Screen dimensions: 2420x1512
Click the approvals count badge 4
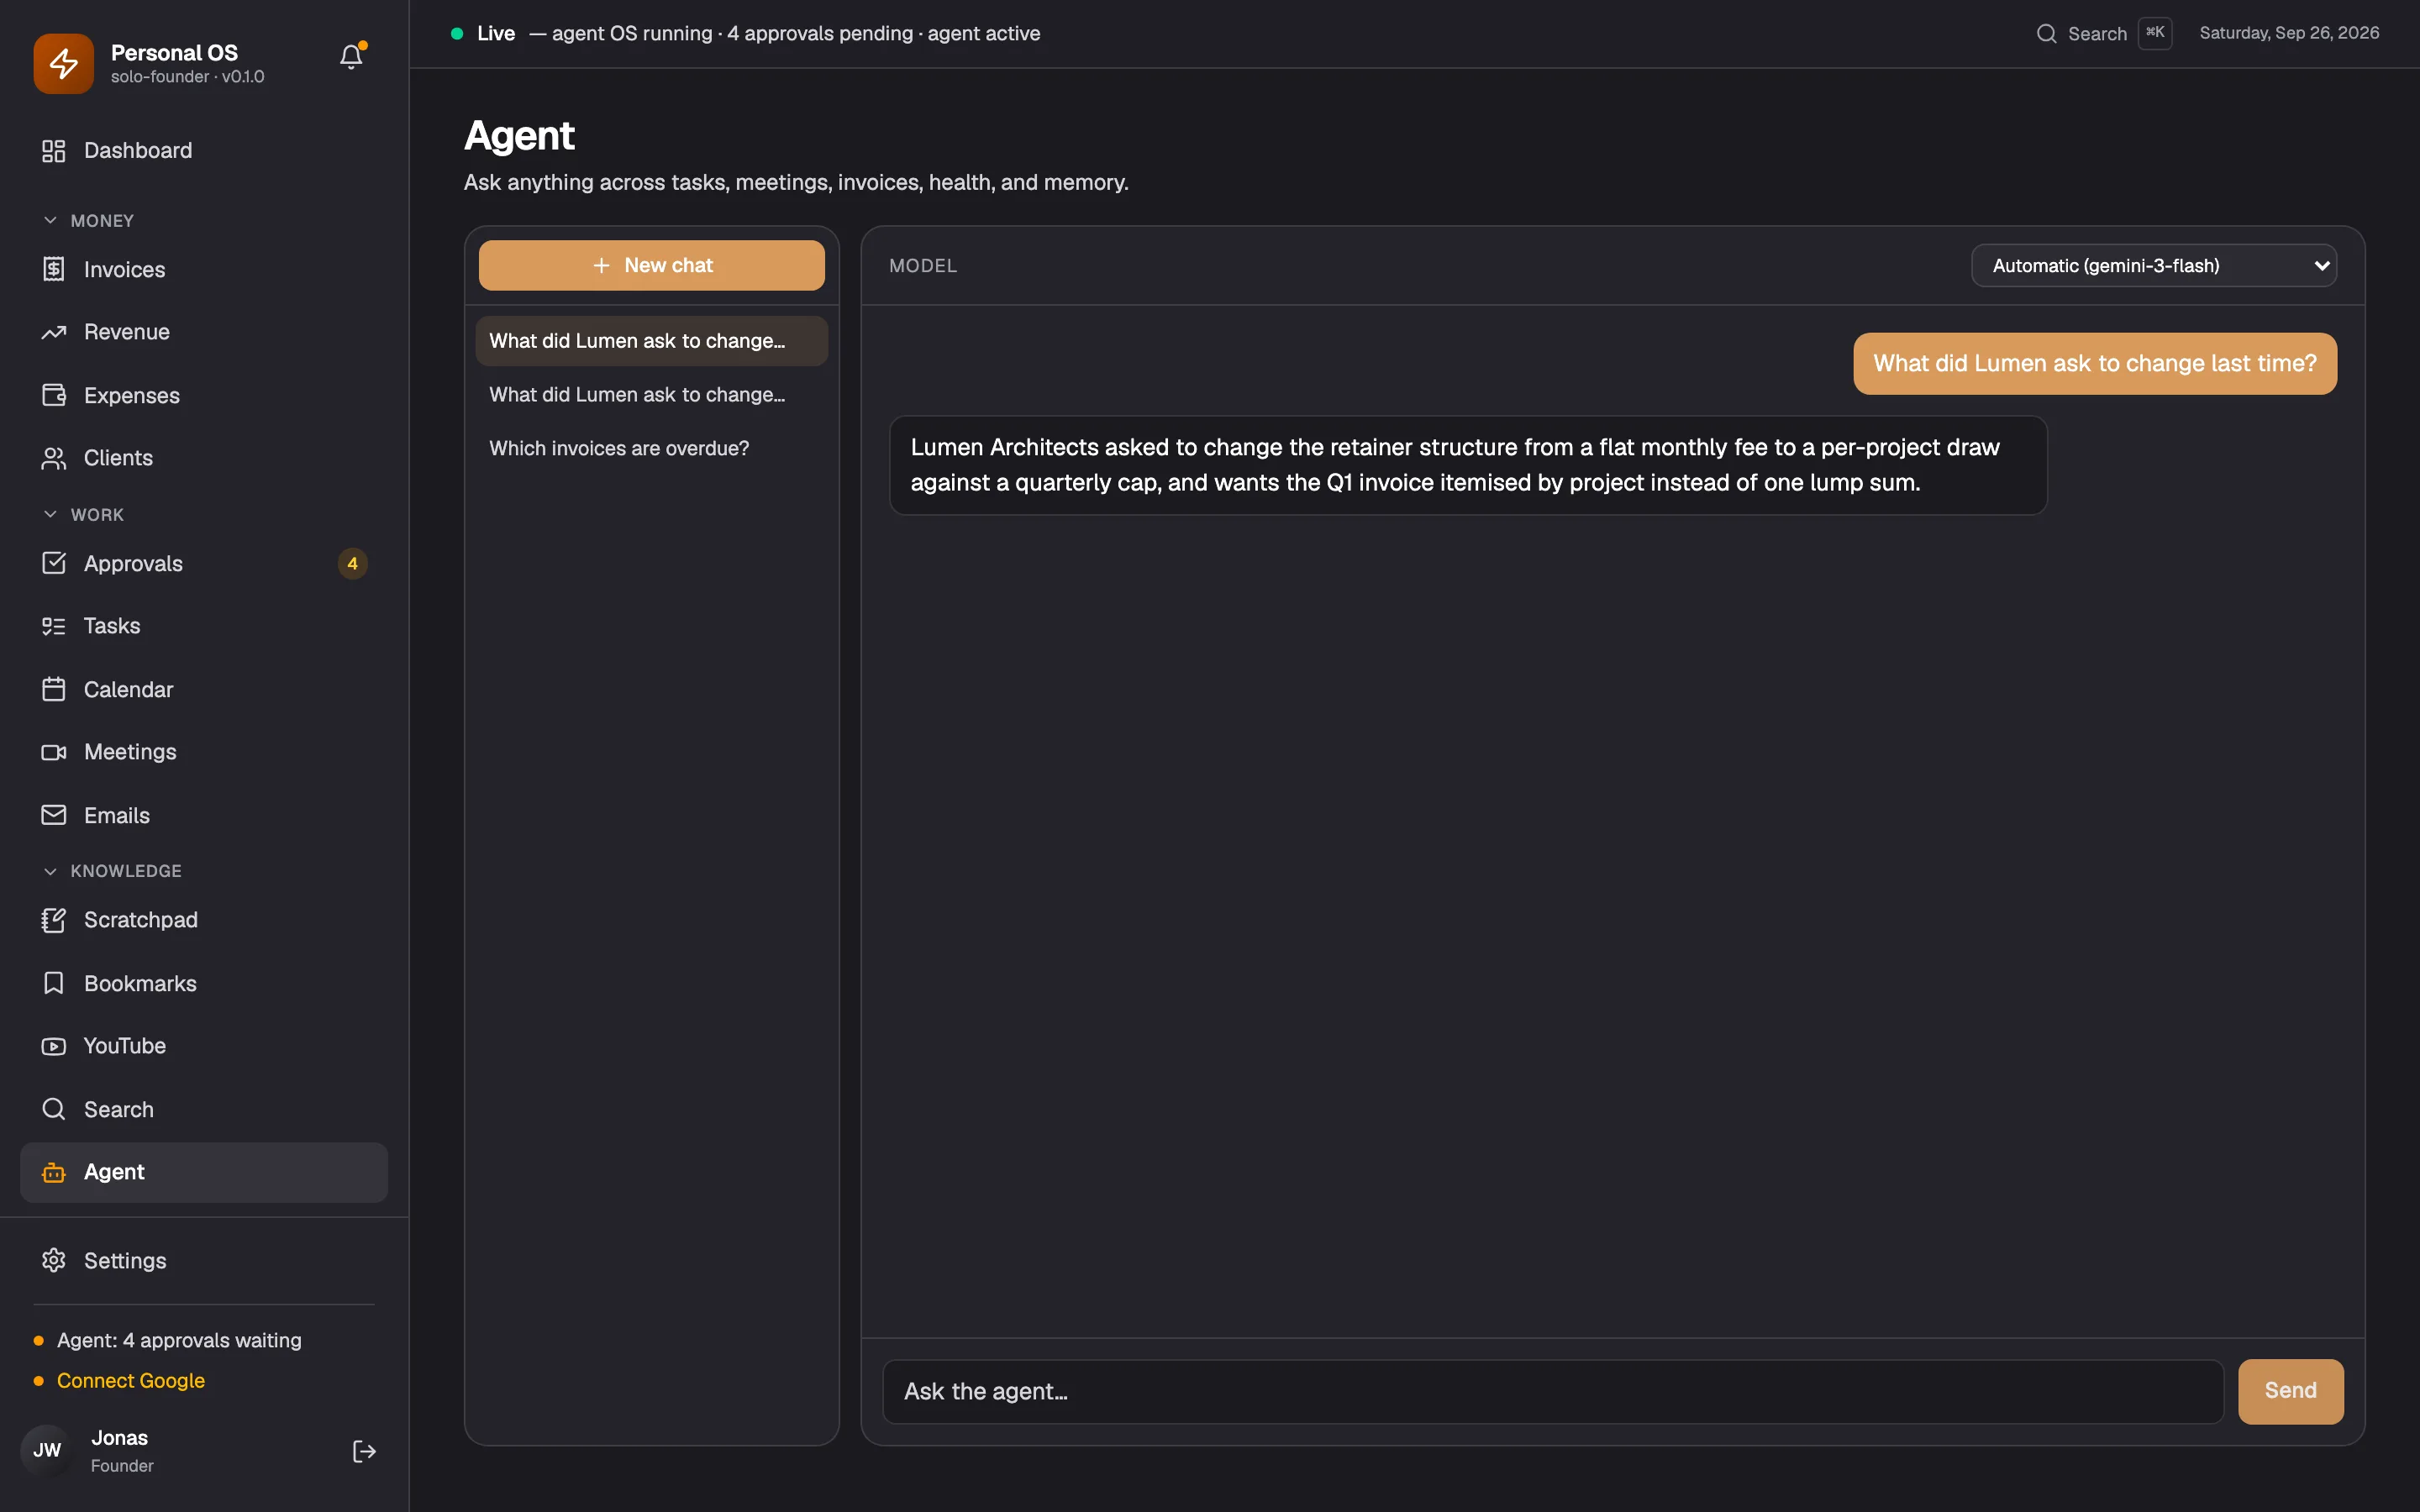click(x=352, y=563)
